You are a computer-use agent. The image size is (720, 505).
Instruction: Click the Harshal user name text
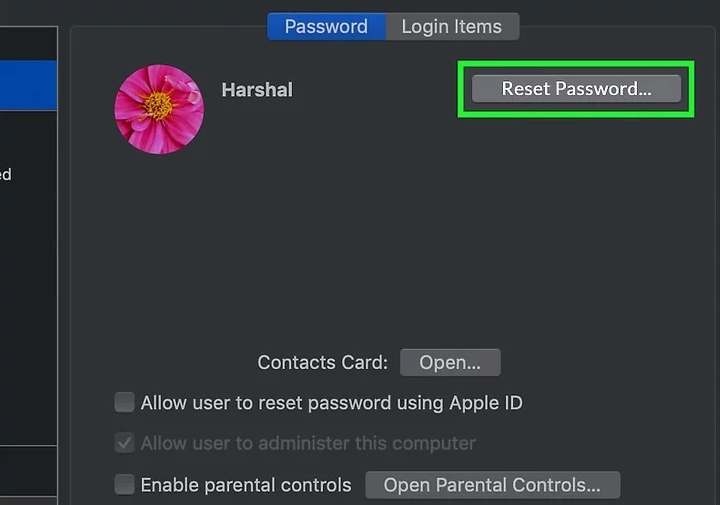coord(257,89)
